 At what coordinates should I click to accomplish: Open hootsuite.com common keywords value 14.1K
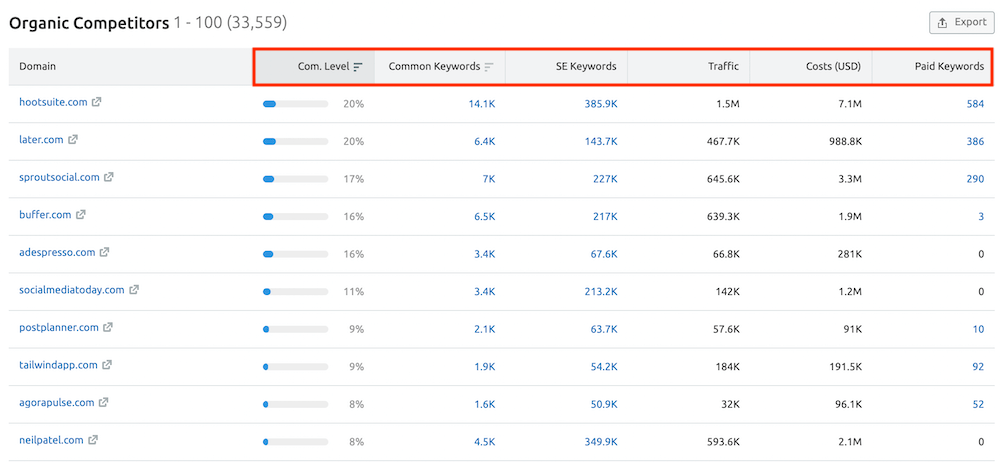(481, 103)
